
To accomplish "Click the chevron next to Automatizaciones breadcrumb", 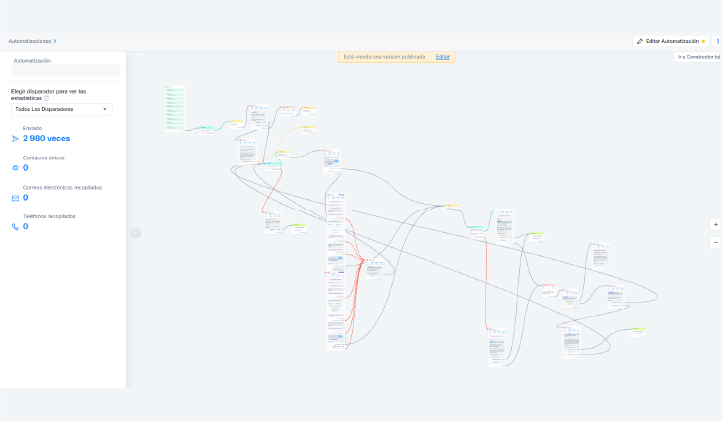I will (55, 41).
